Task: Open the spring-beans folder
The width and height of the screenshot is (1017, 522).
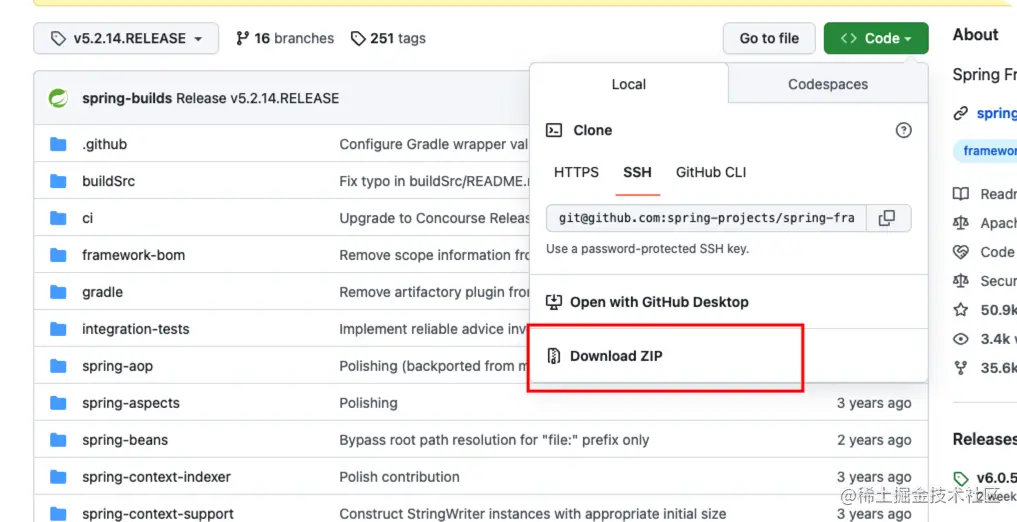Action: point(125,440)
